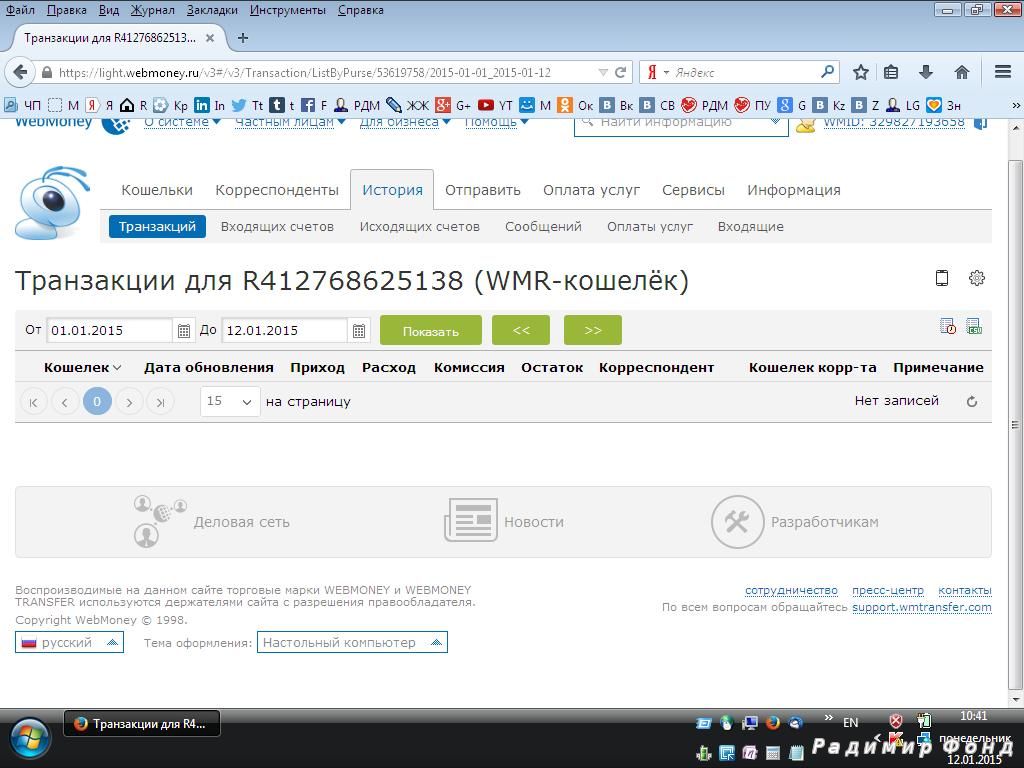Open the downloads arrow icon
The height and width of the screenshot is (768, 1024).
pos(926,72)
